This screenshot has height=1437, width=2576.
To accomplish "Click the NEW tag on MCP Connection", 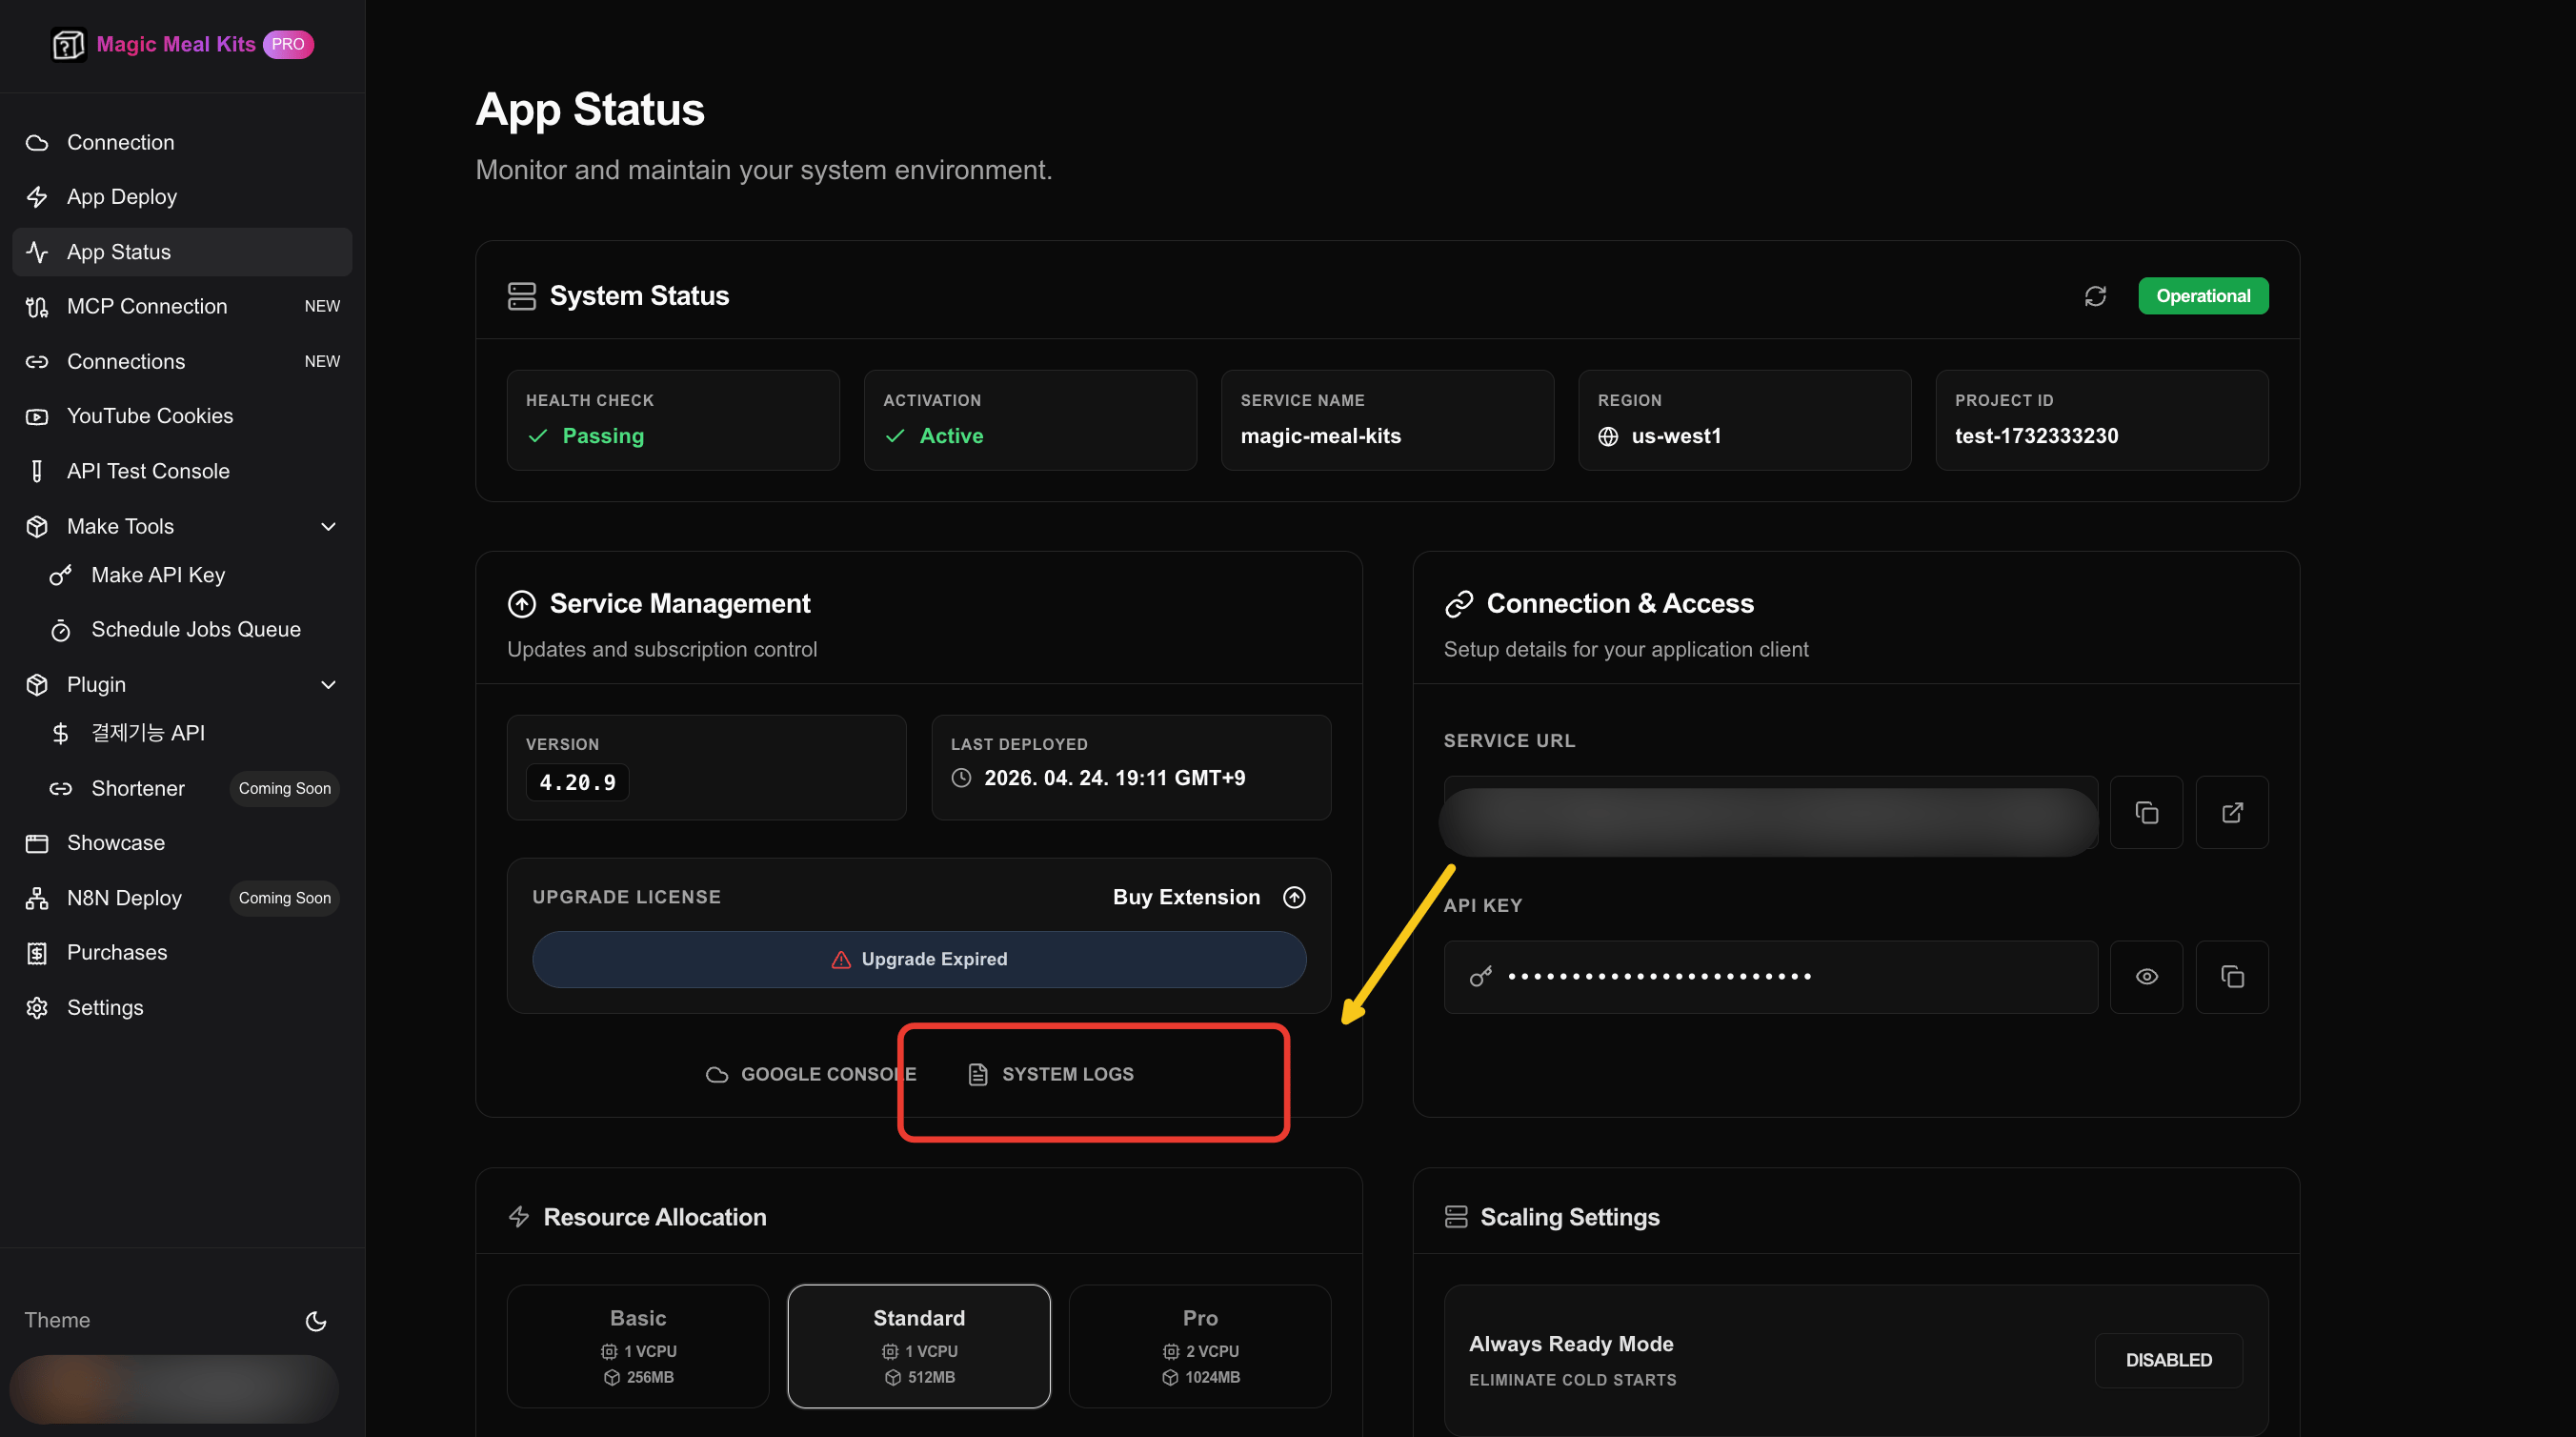I will [x=322, y=306].
